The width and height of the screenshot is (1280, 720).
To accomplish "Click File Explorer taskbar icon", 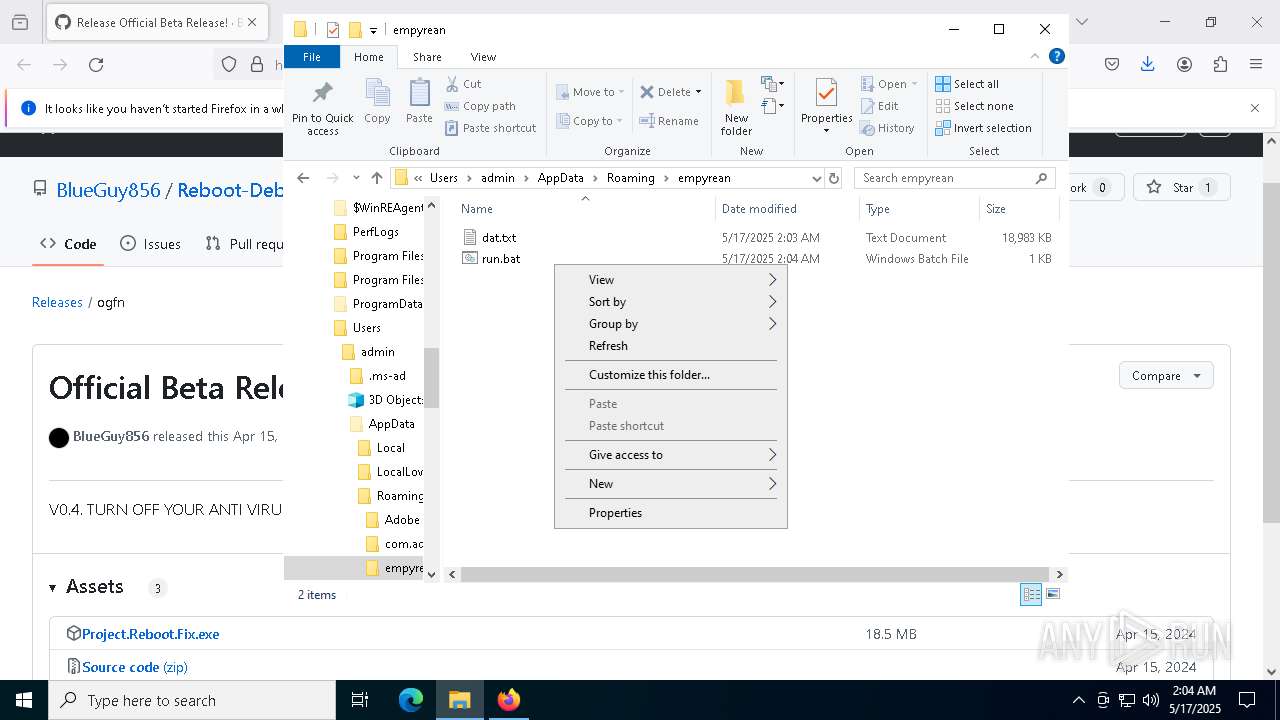I will (x=460, y=700).
